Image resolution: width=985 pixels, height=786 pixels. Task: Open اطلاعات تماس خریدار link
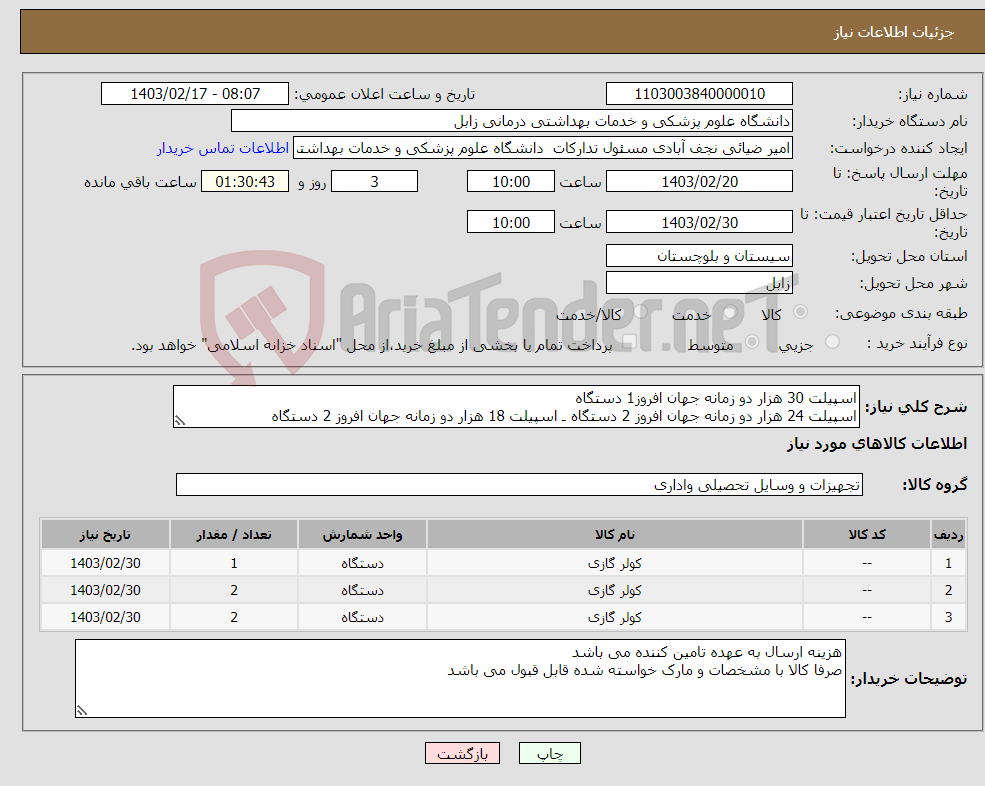223,148
